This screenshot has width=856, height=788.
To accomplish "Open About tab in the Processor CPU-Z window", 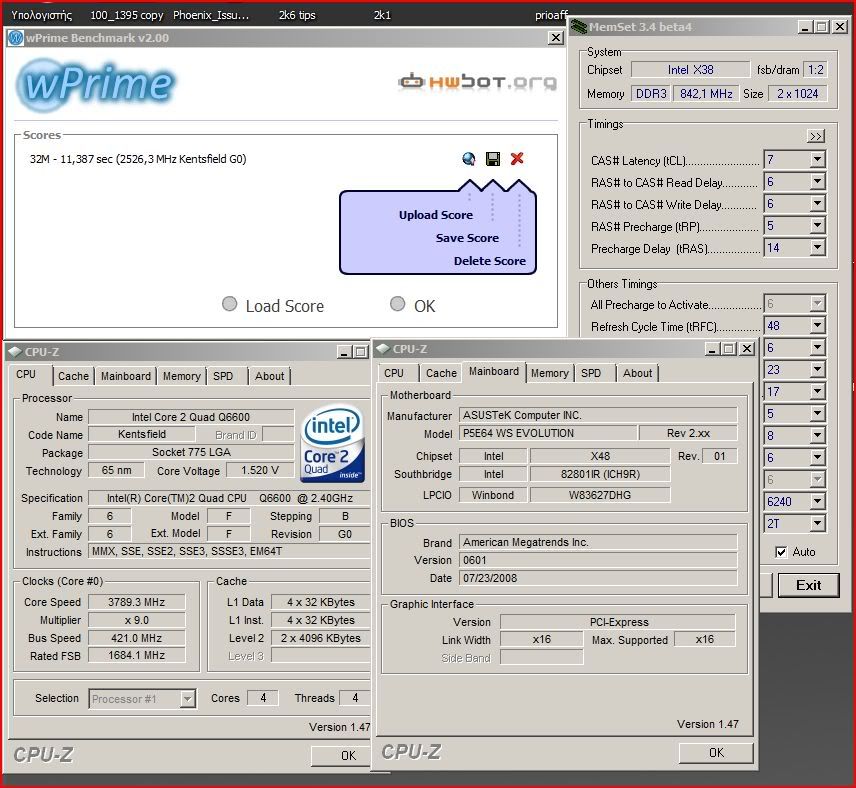I will (x=270, y=376).
